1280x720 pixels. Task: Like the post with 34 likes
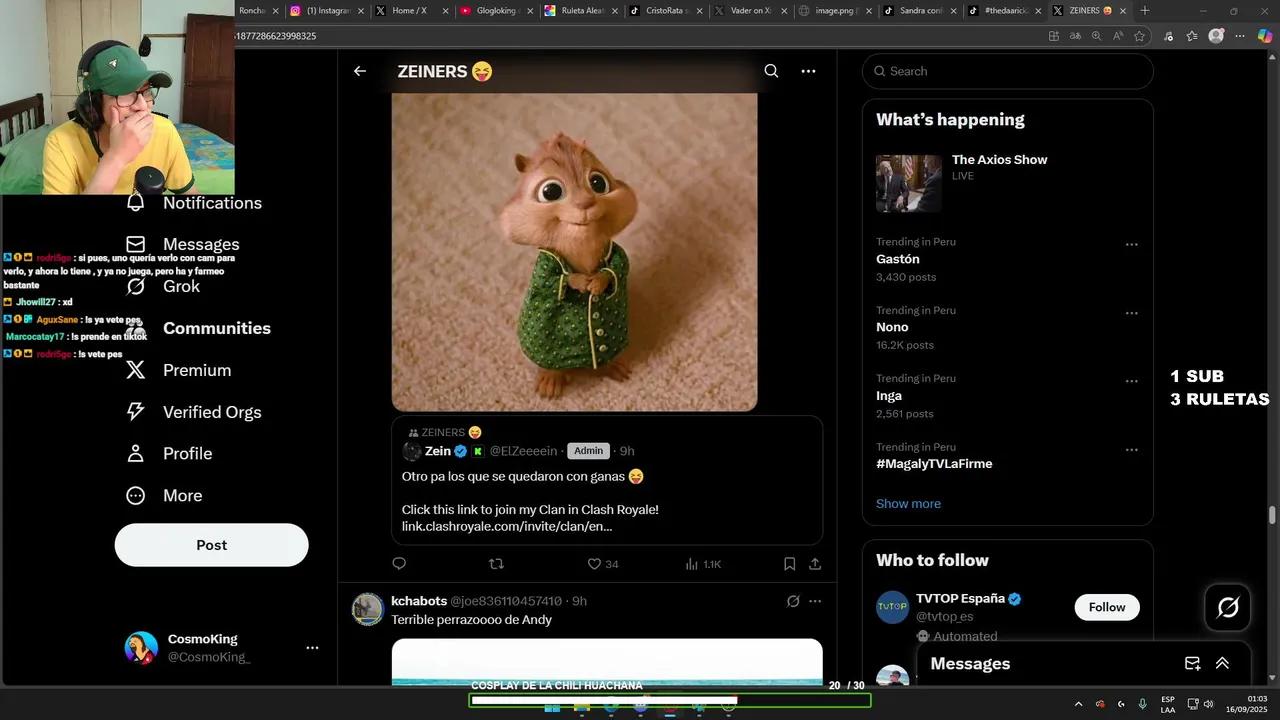(x=602, y=564)
